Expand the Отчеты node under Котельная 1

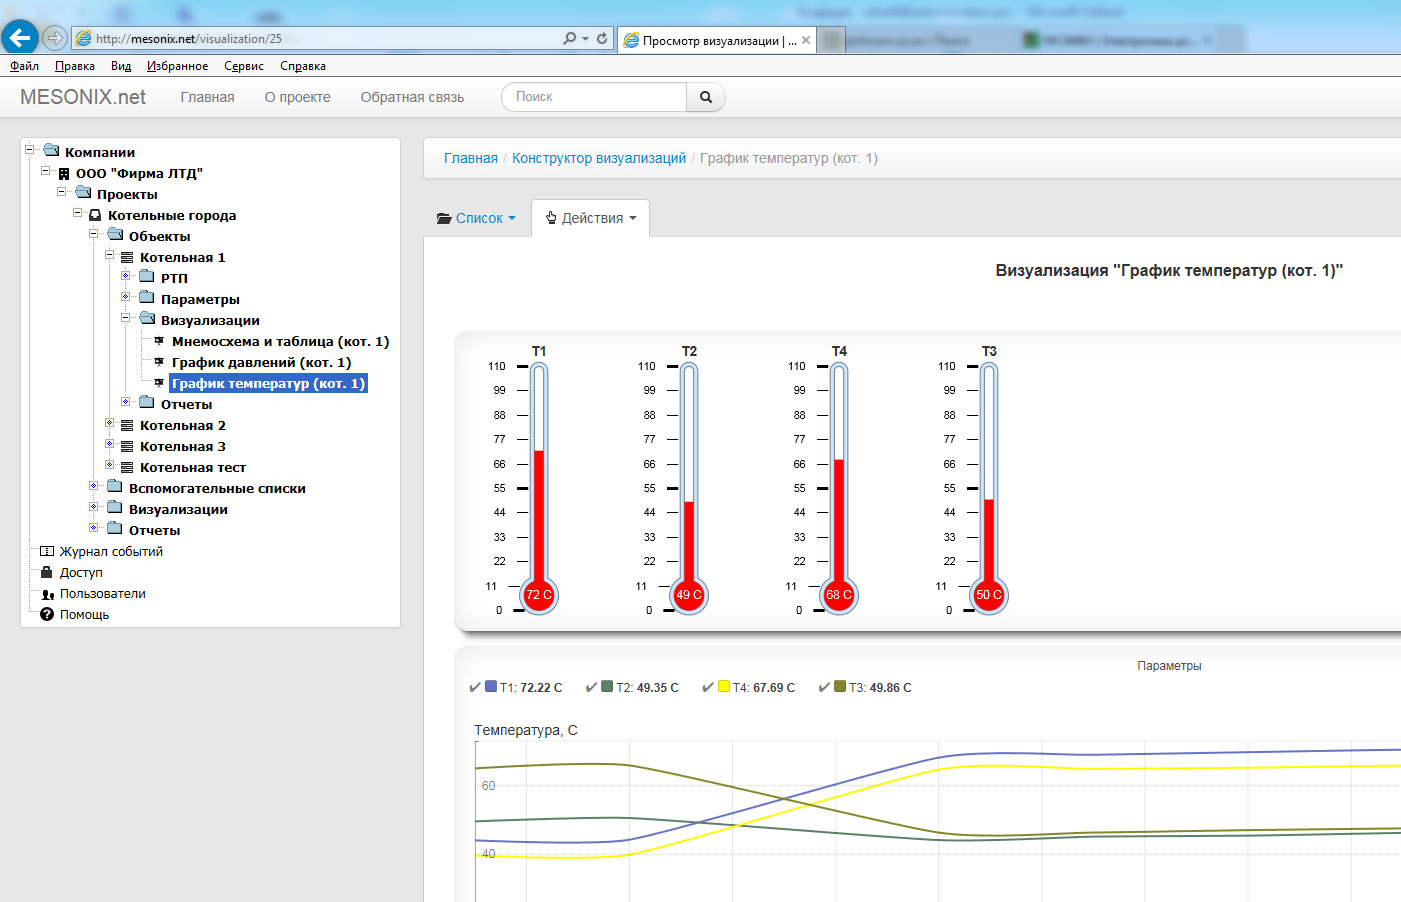[x=126, y=401]
